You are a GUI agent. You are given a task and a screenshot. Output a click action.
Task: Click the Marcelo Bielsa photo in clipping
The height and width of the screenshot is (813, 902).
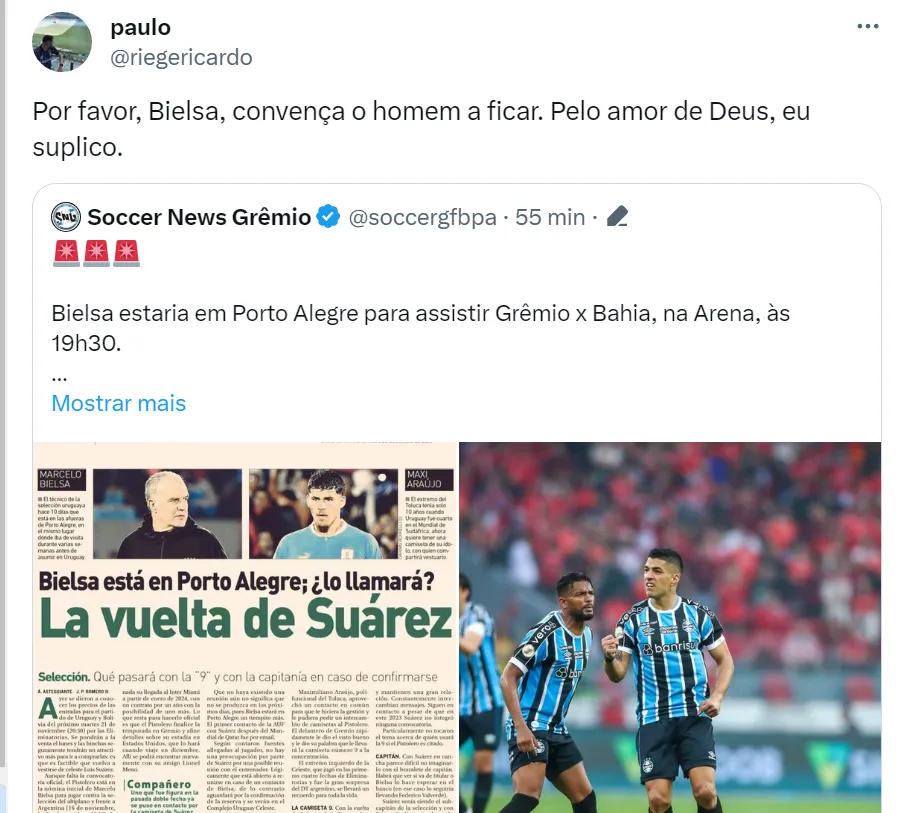tap(167, 514)
